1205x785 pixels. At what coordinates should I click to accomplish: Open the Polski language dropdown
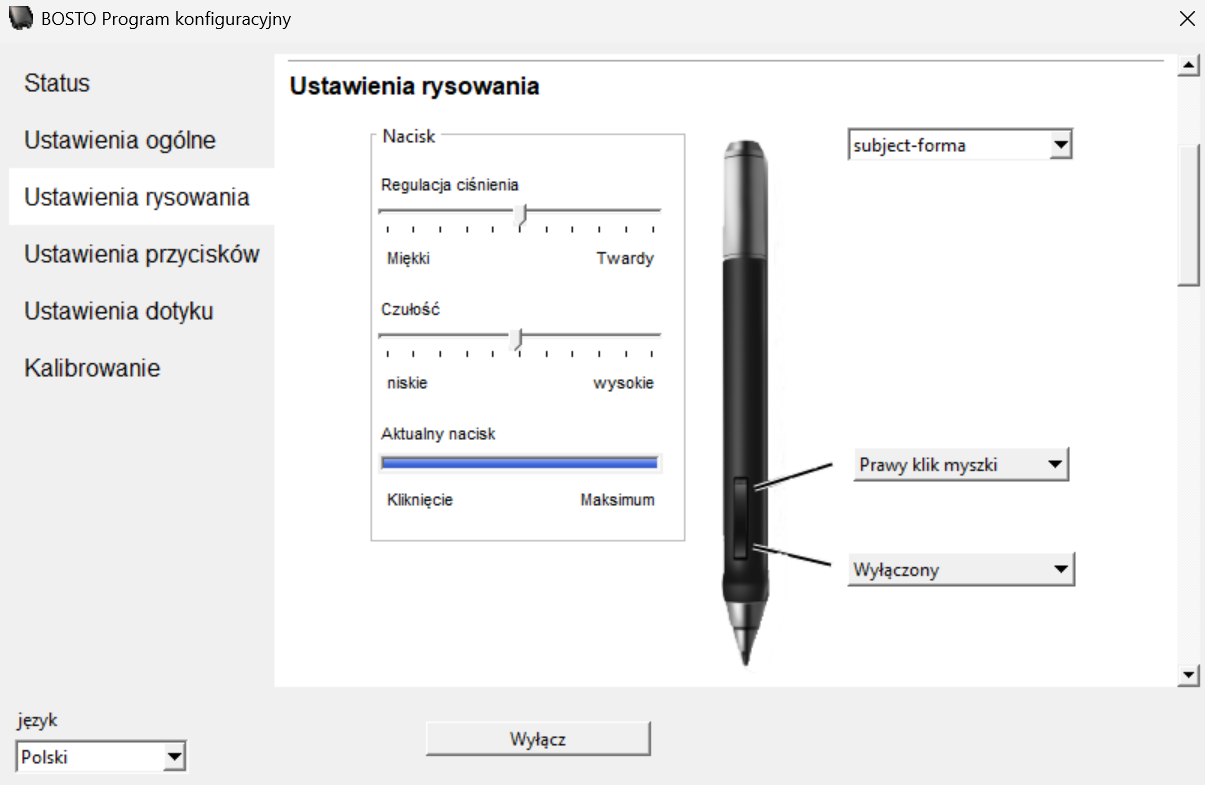(101, 757)
